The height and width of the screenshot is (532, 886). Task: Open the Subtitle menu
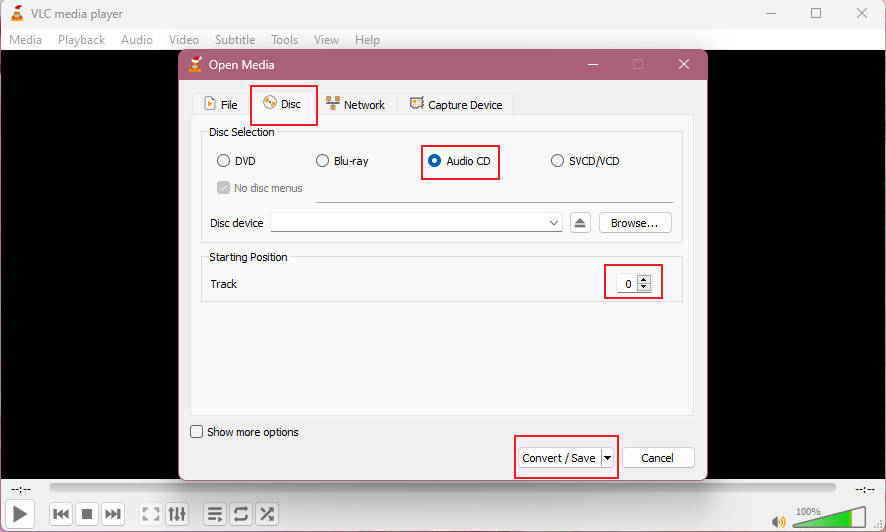(x=235, y=40)
